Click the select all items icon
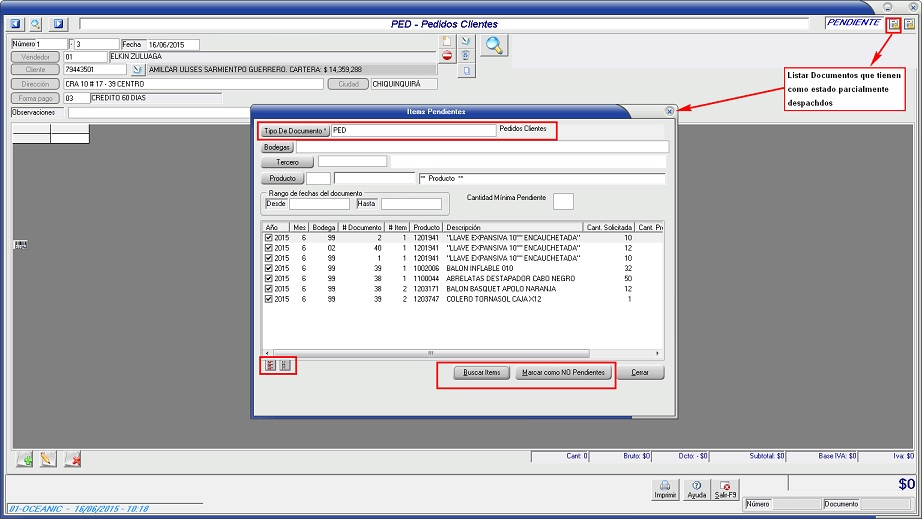 [x=270, y=366]
